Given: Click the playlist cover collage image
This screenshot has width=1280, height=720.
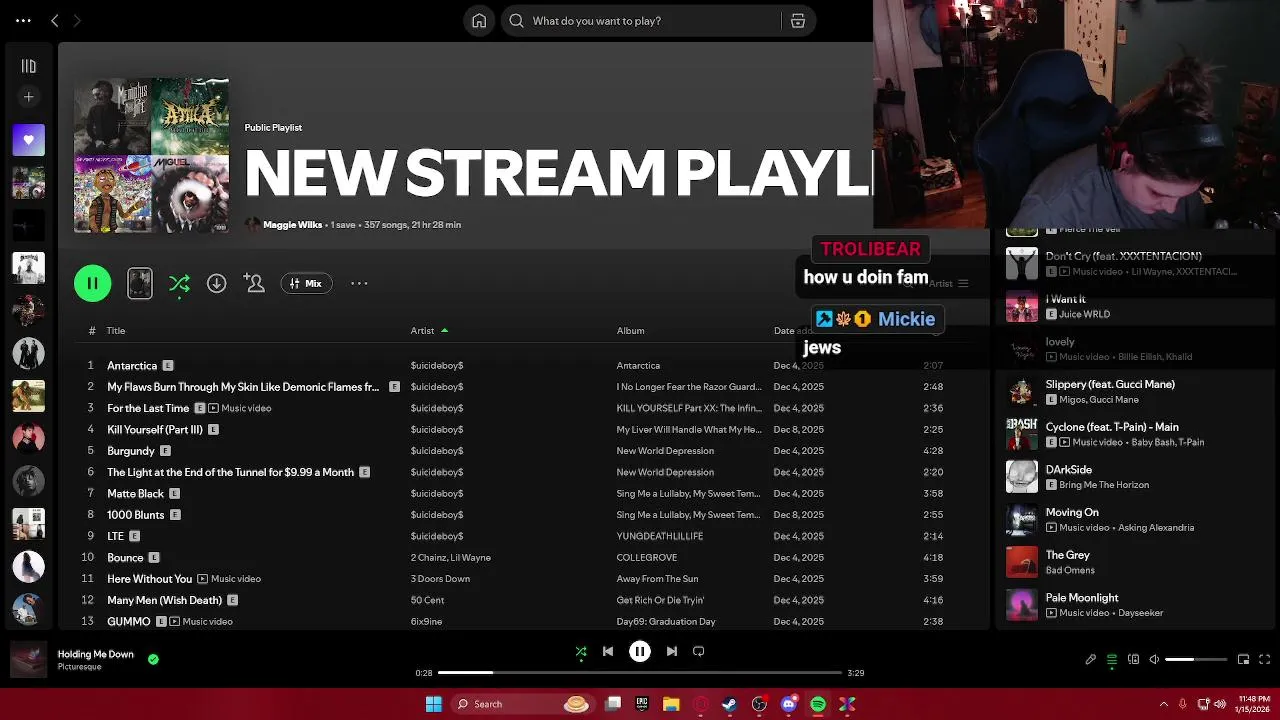Looking at the screenshot, I should [x=151, y=156].
